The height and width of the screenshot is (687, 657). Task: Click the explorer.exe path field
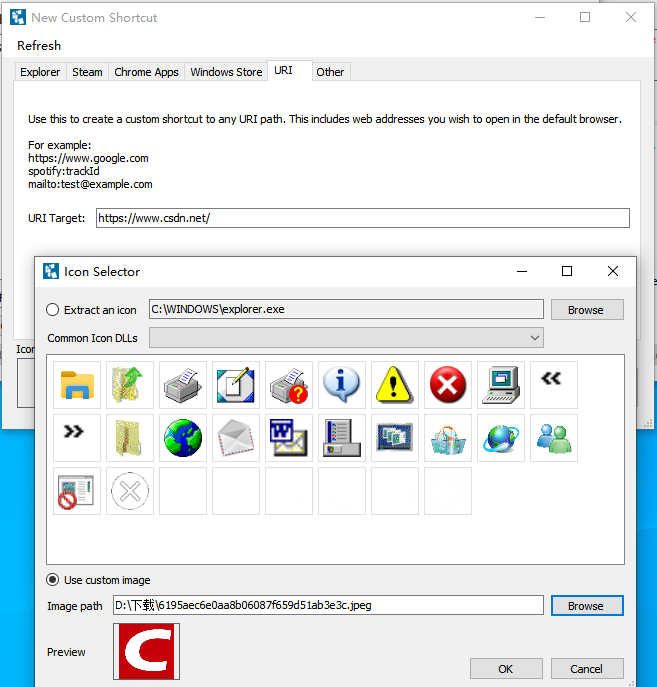(x=346, y=309)
